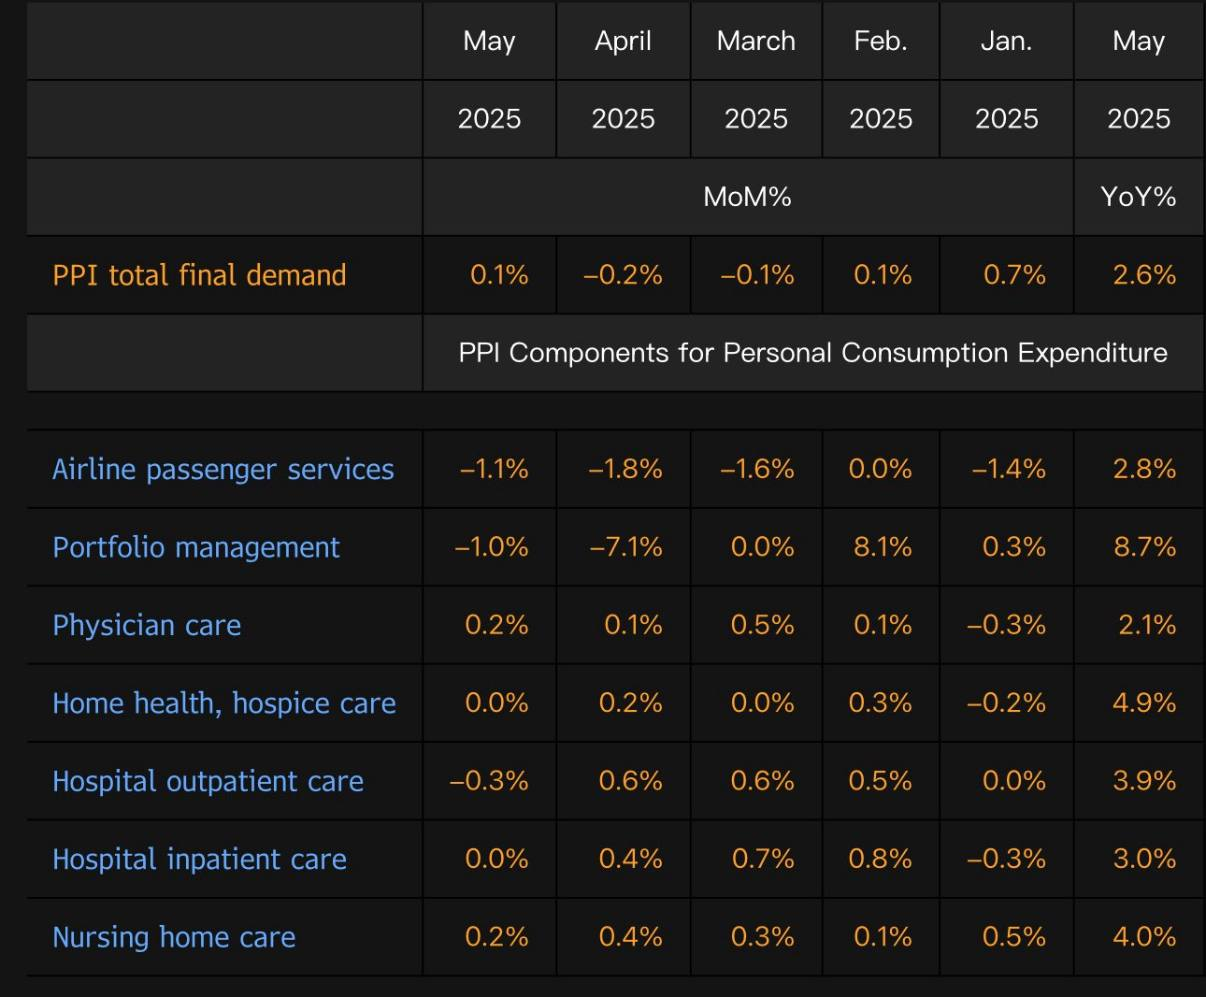1206x997 pixels.
Task: Click Hospital inpatient care link
Action: pos(199,859)
